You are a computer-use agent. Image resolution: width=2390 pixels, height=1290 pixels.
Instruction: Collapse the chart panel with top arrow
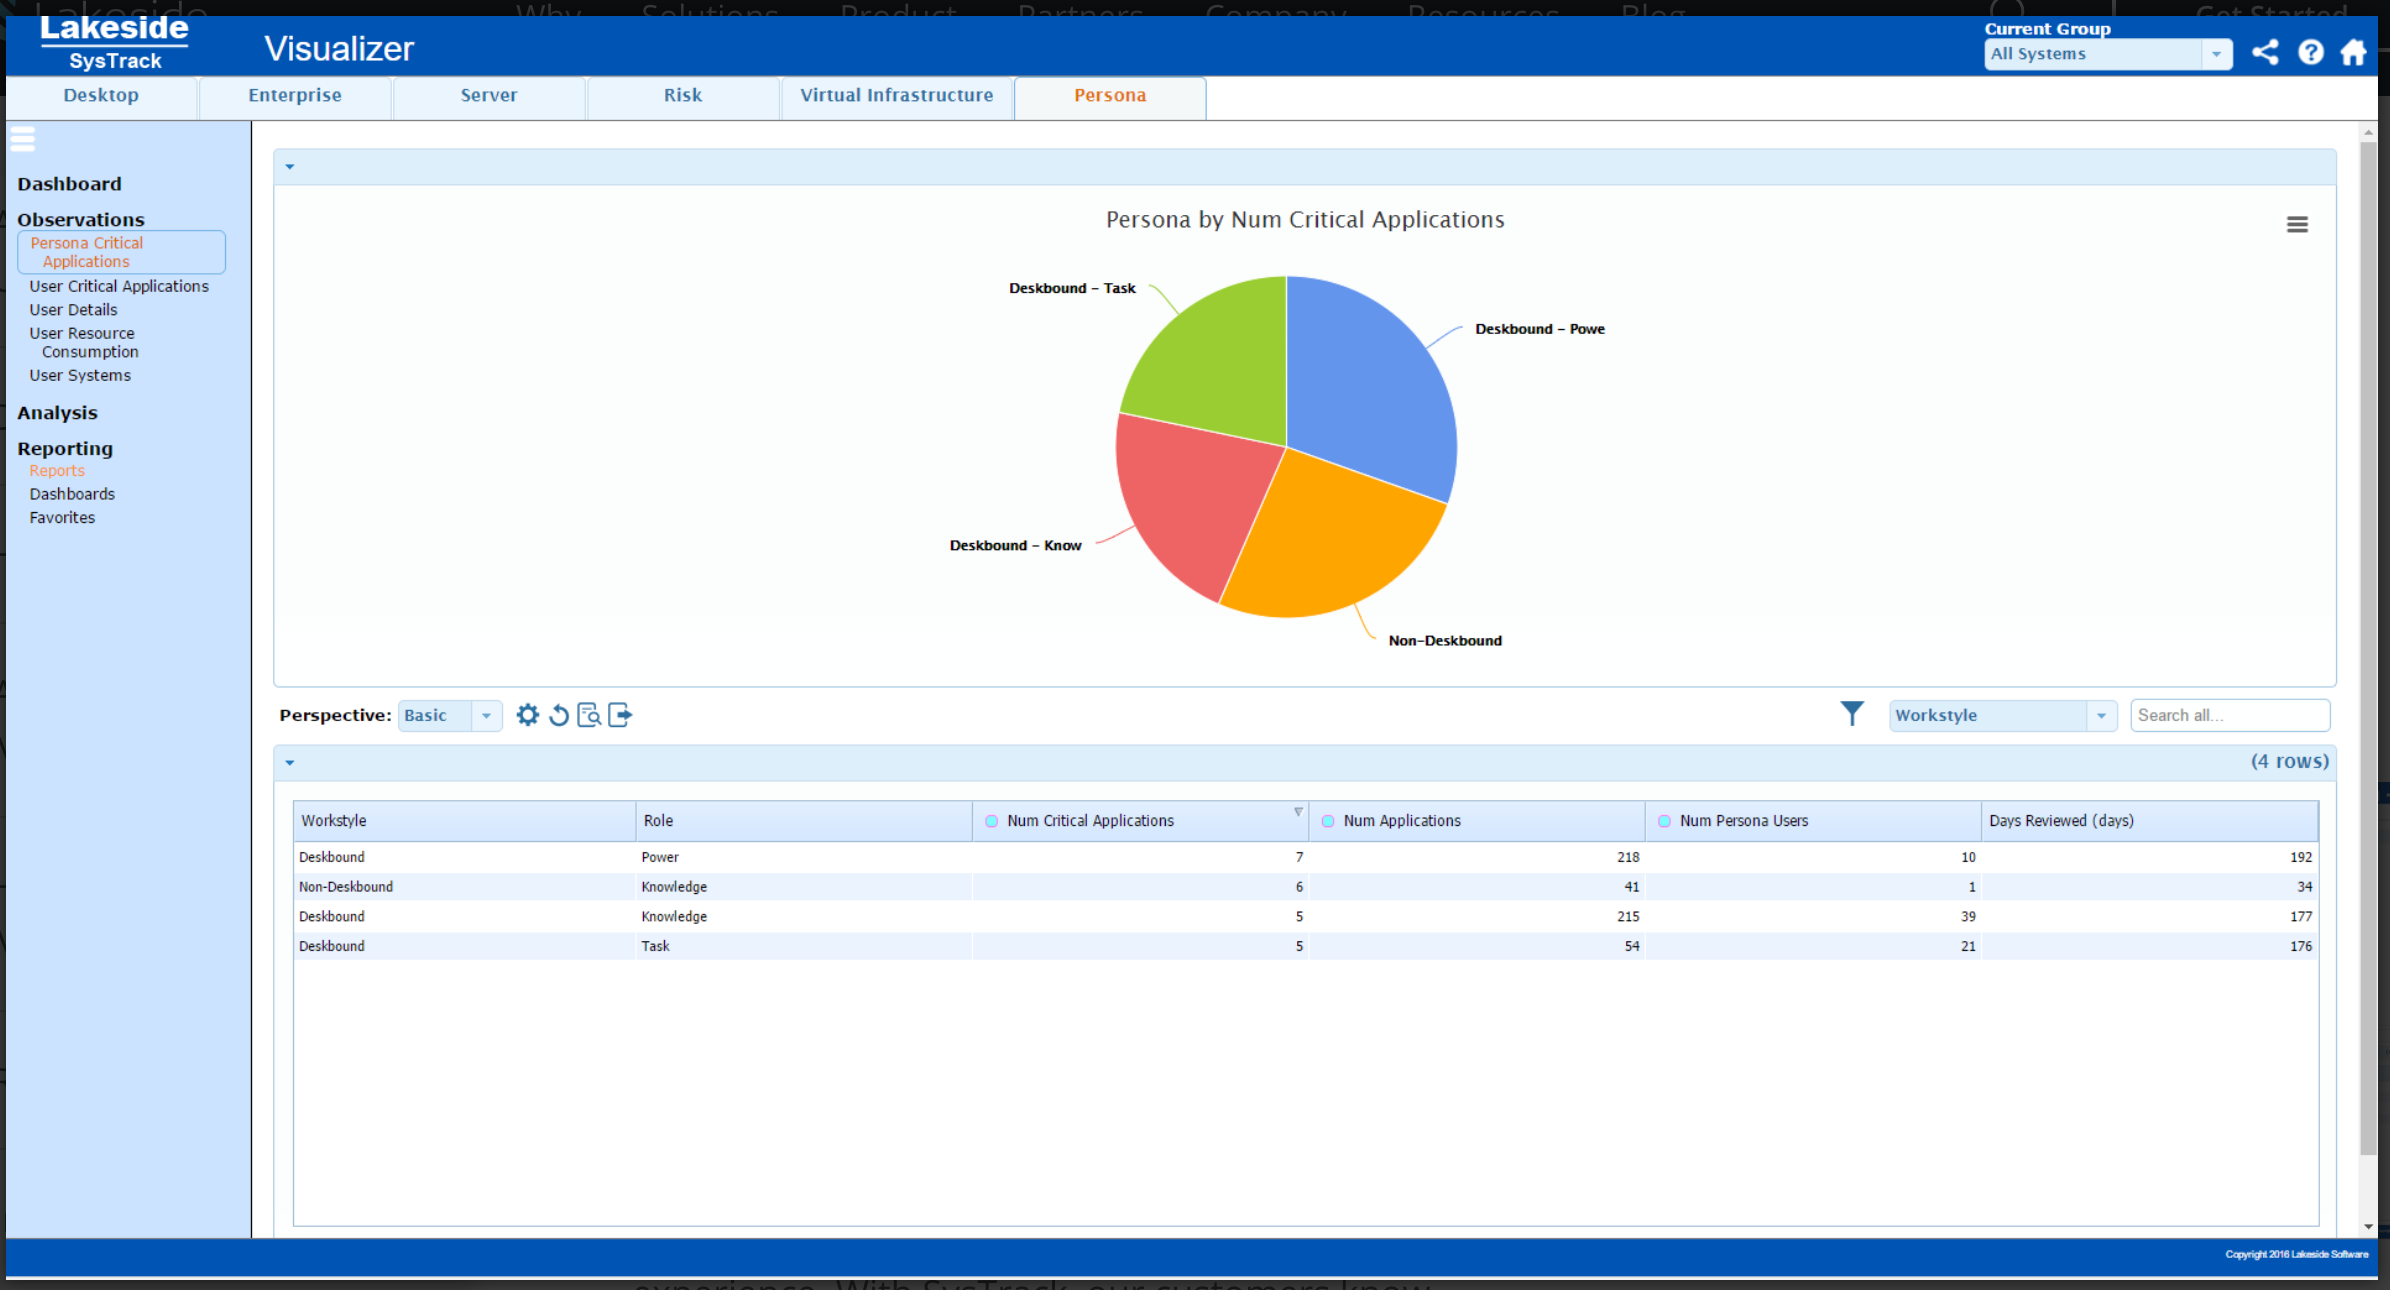tap(290, 167)
